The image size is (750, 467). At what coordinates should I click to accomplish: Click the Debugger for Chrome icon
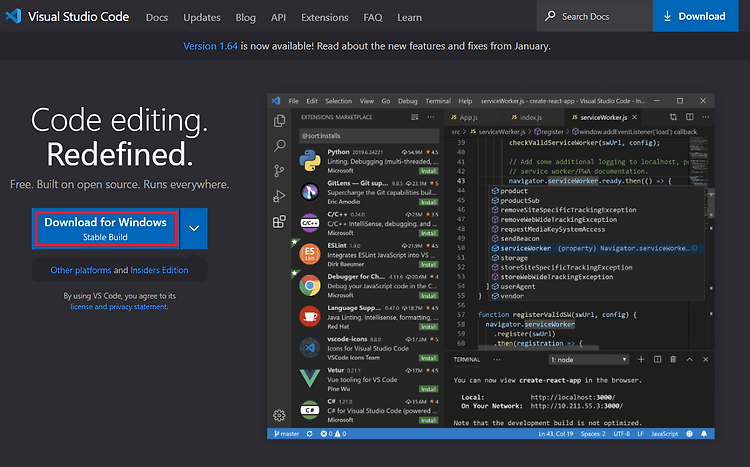click(310, 286)
